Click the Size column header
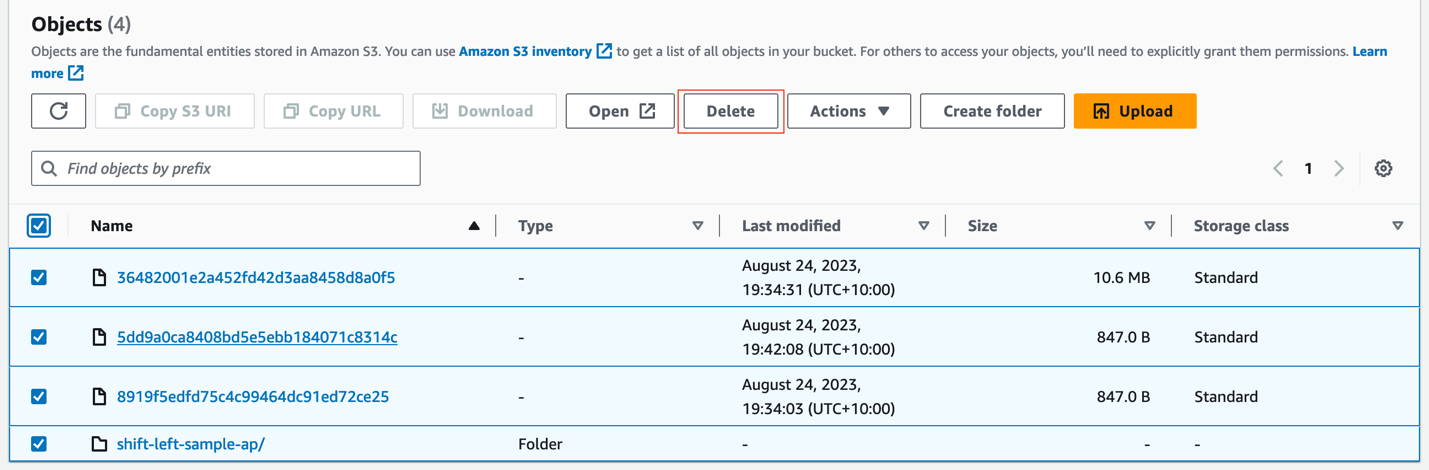The height and width of the screenshot is (470, 1429). [x=982, y=226]
